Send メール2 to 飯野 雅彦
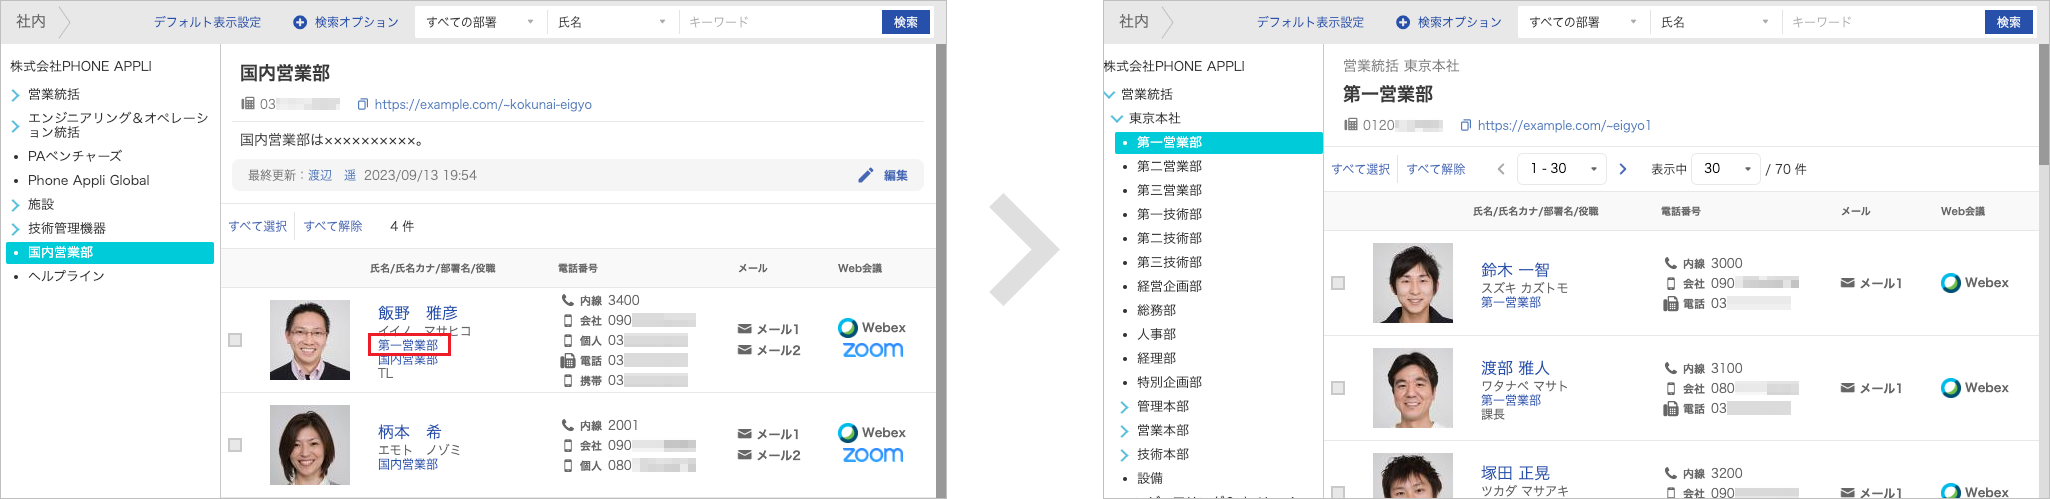The width and height of the screenshot is (2050, 499). [769, 350]
